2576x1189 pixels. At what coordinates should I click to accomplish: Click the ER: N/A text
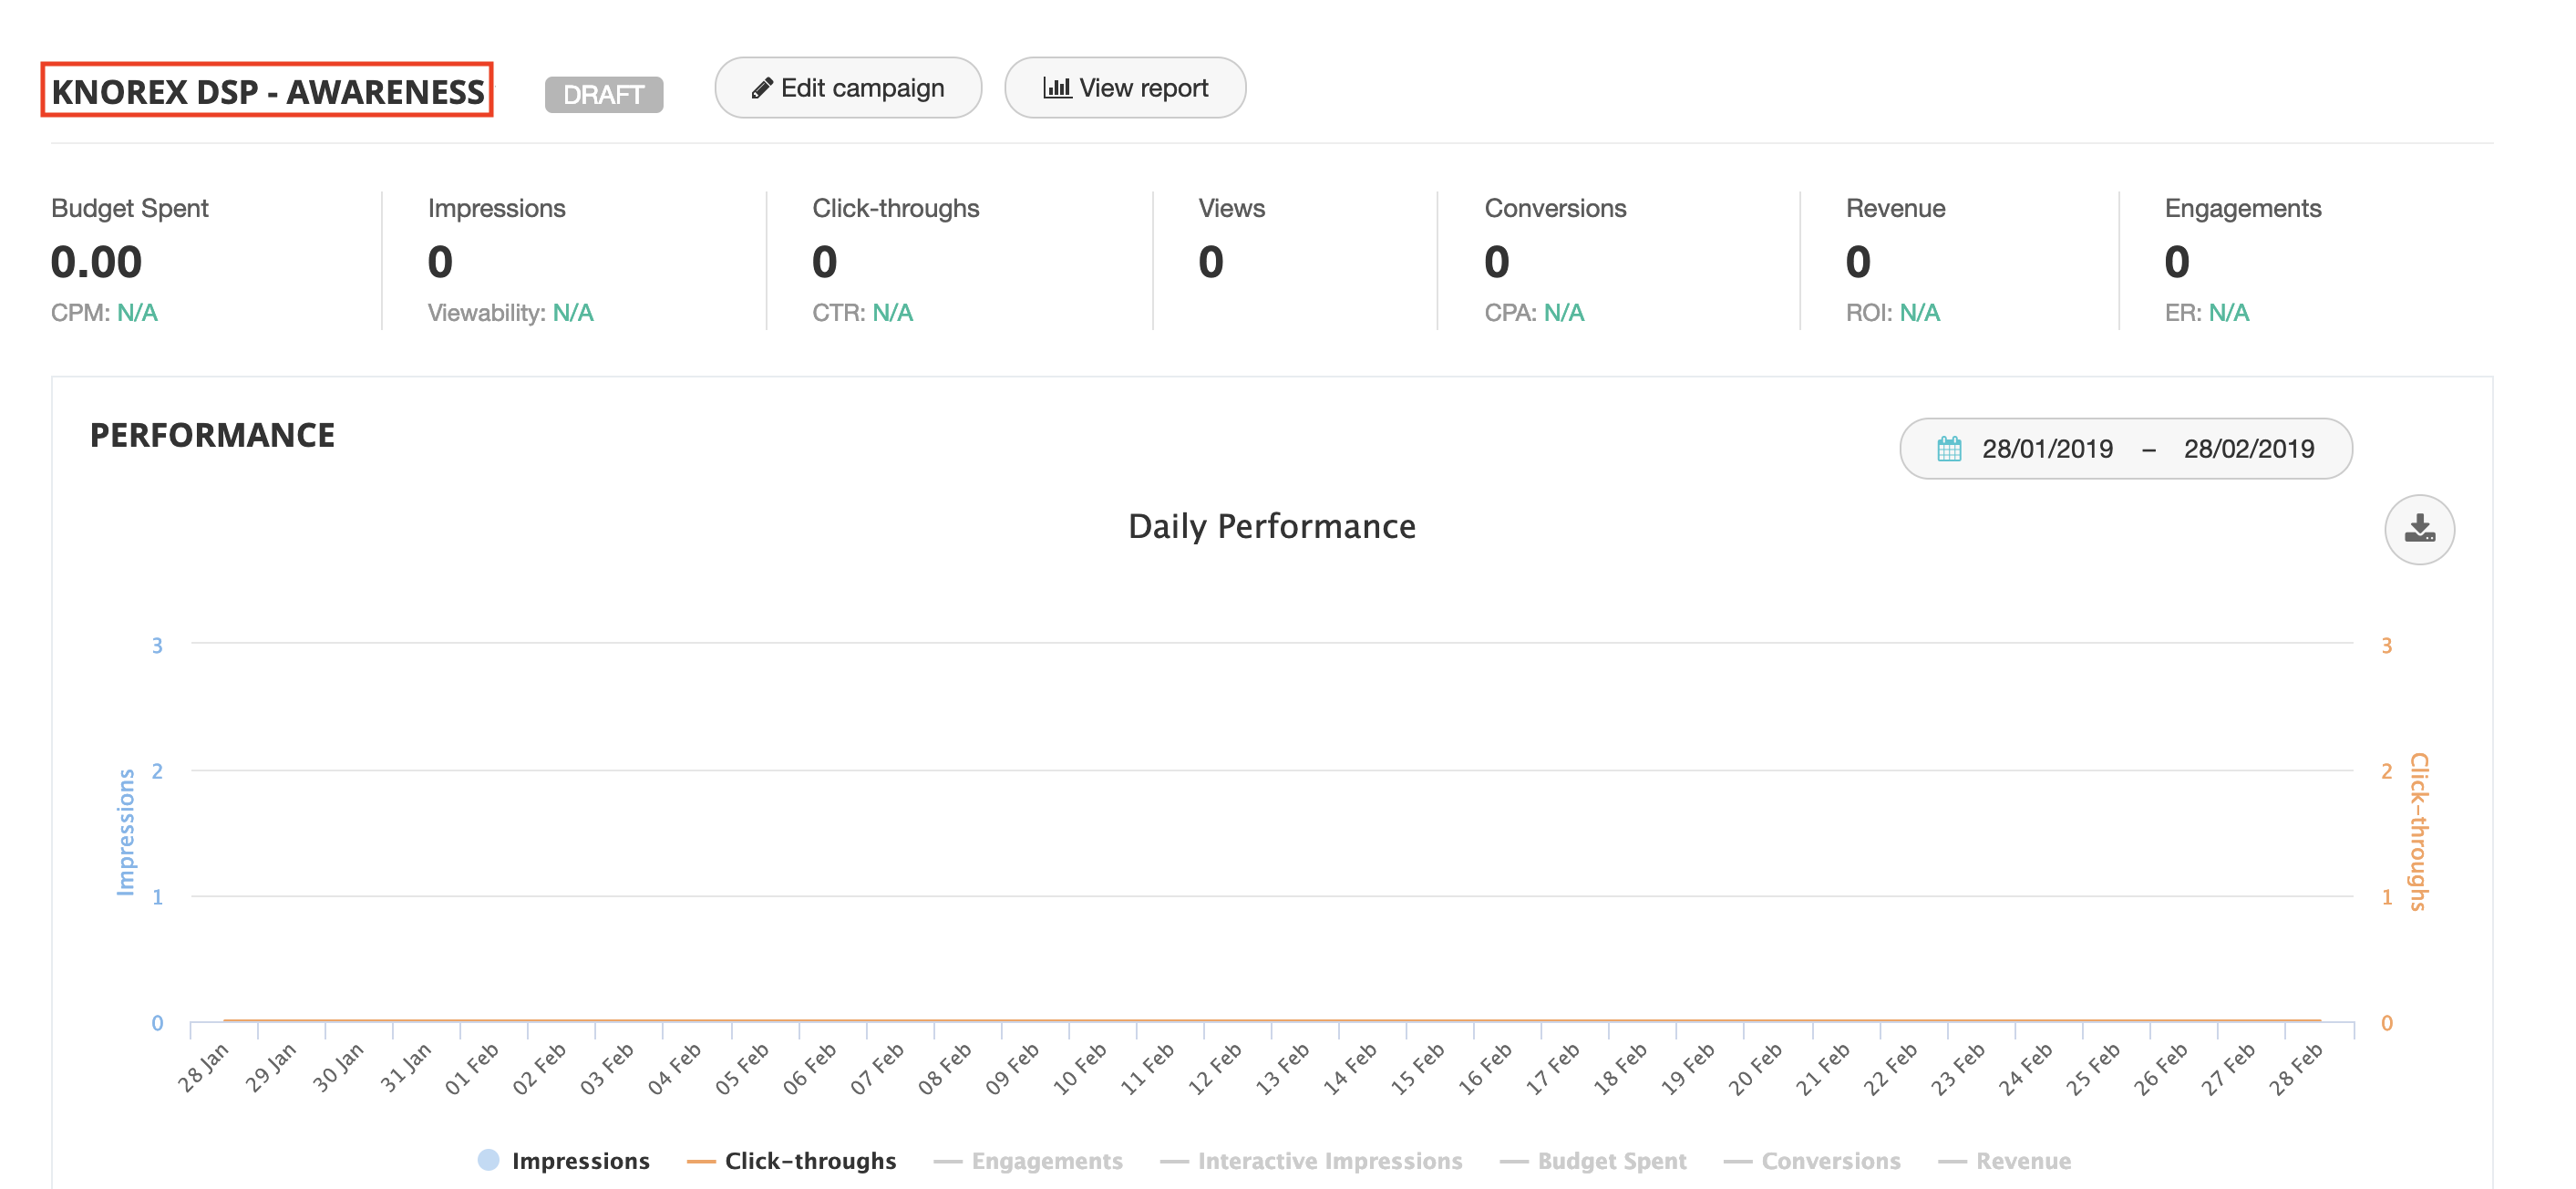click(2206, 313)
